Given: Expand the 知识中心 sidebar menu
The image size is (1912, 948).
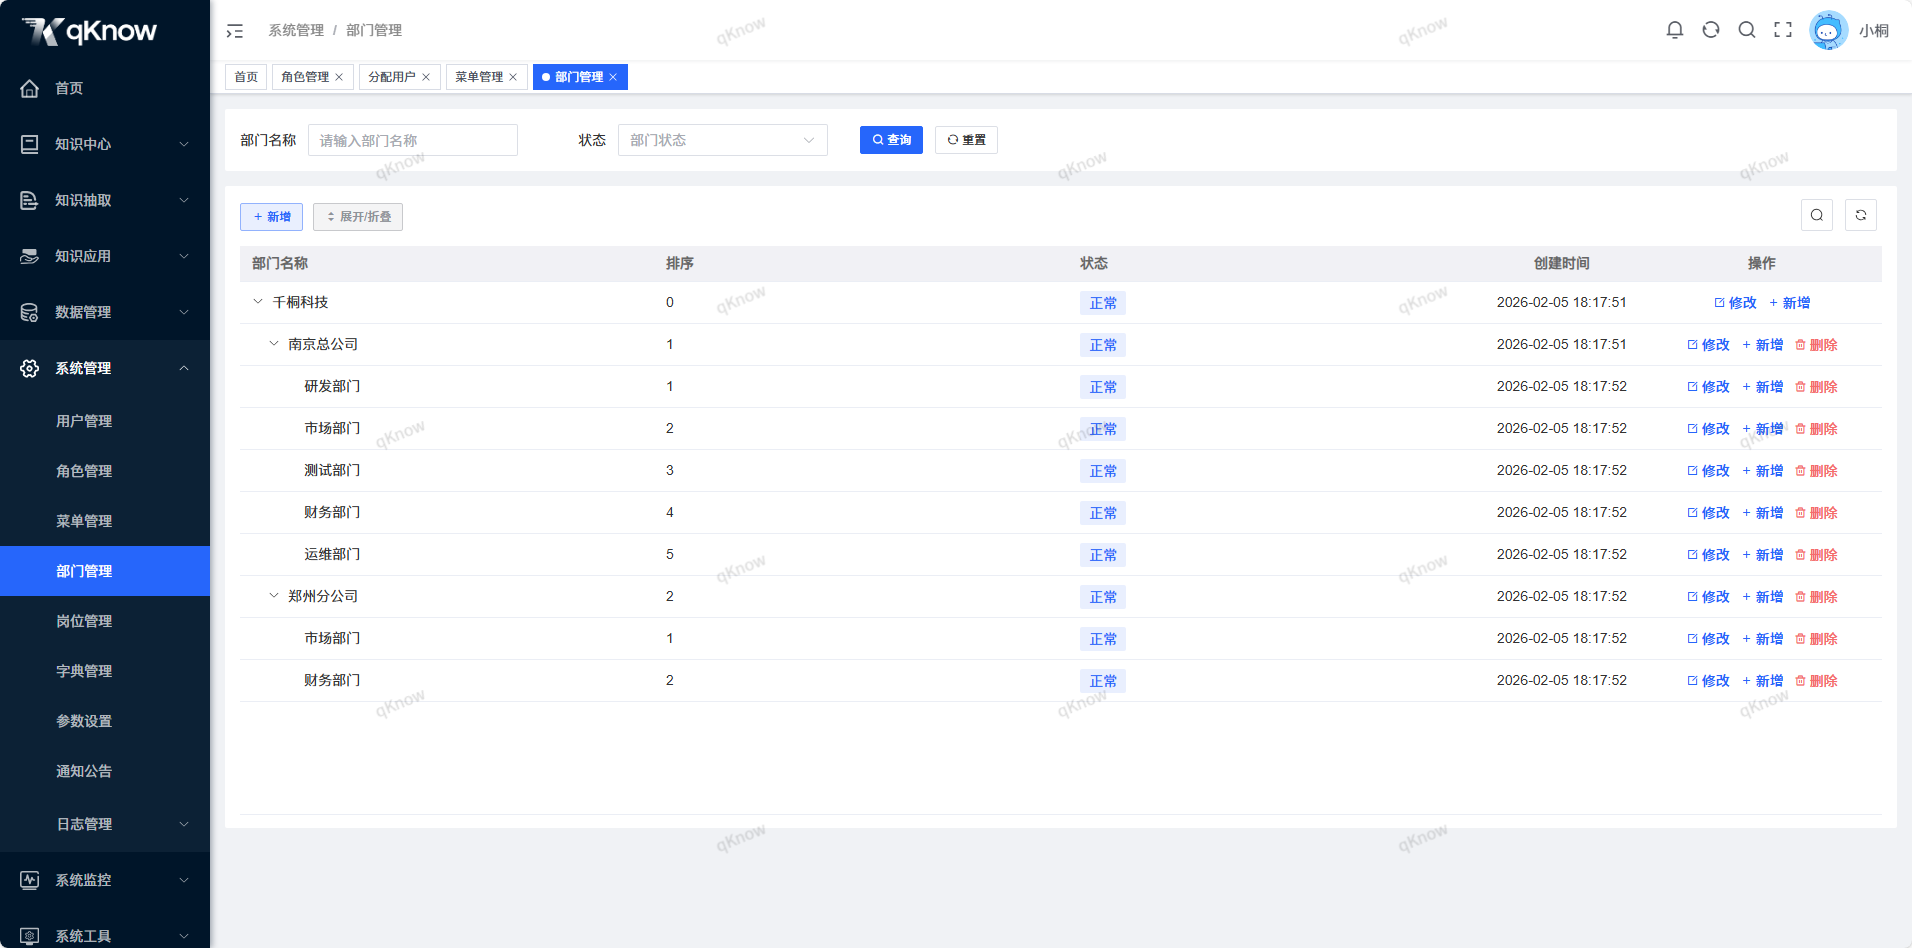Looking at the screenshot, I should coord(184,144).
